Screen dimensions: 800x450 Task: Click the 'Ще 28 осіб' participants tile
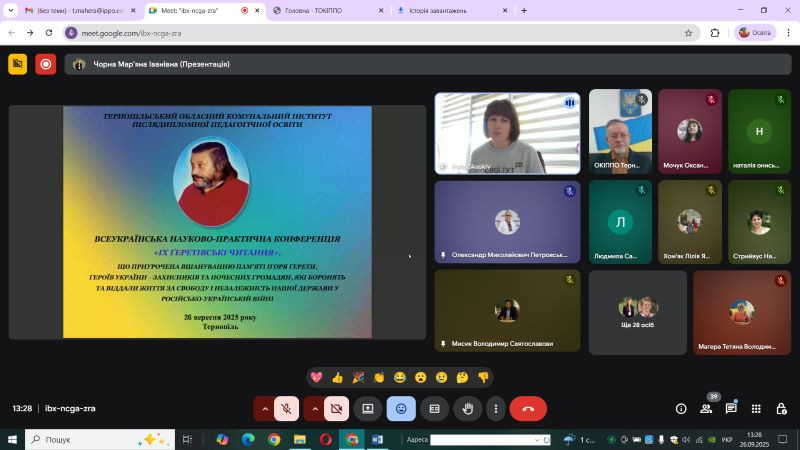637,312
